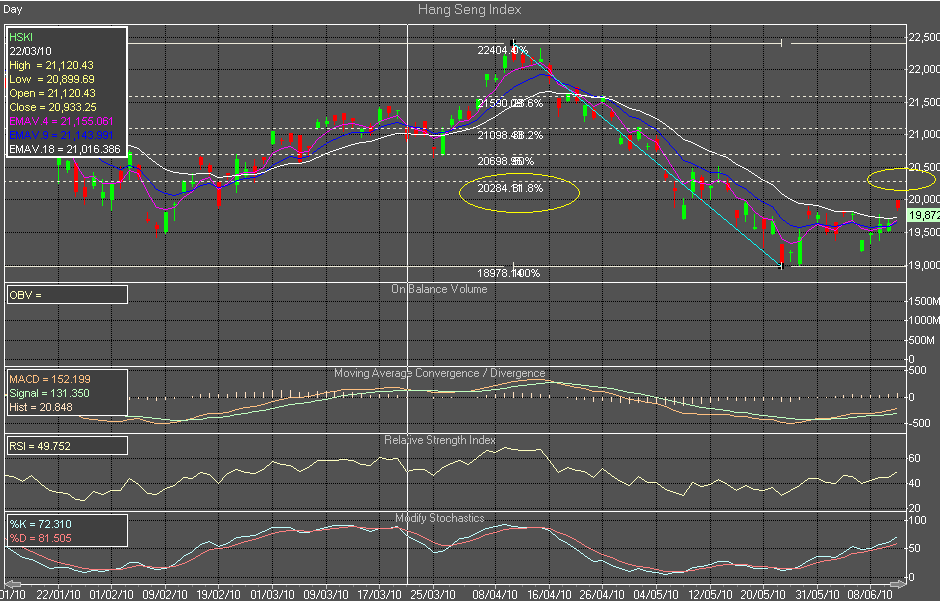Image resolution: width=940 pixels, height=601 pixels.
Task: Click the 25/03/10 date on the time axis
Action: pos(433,594)
